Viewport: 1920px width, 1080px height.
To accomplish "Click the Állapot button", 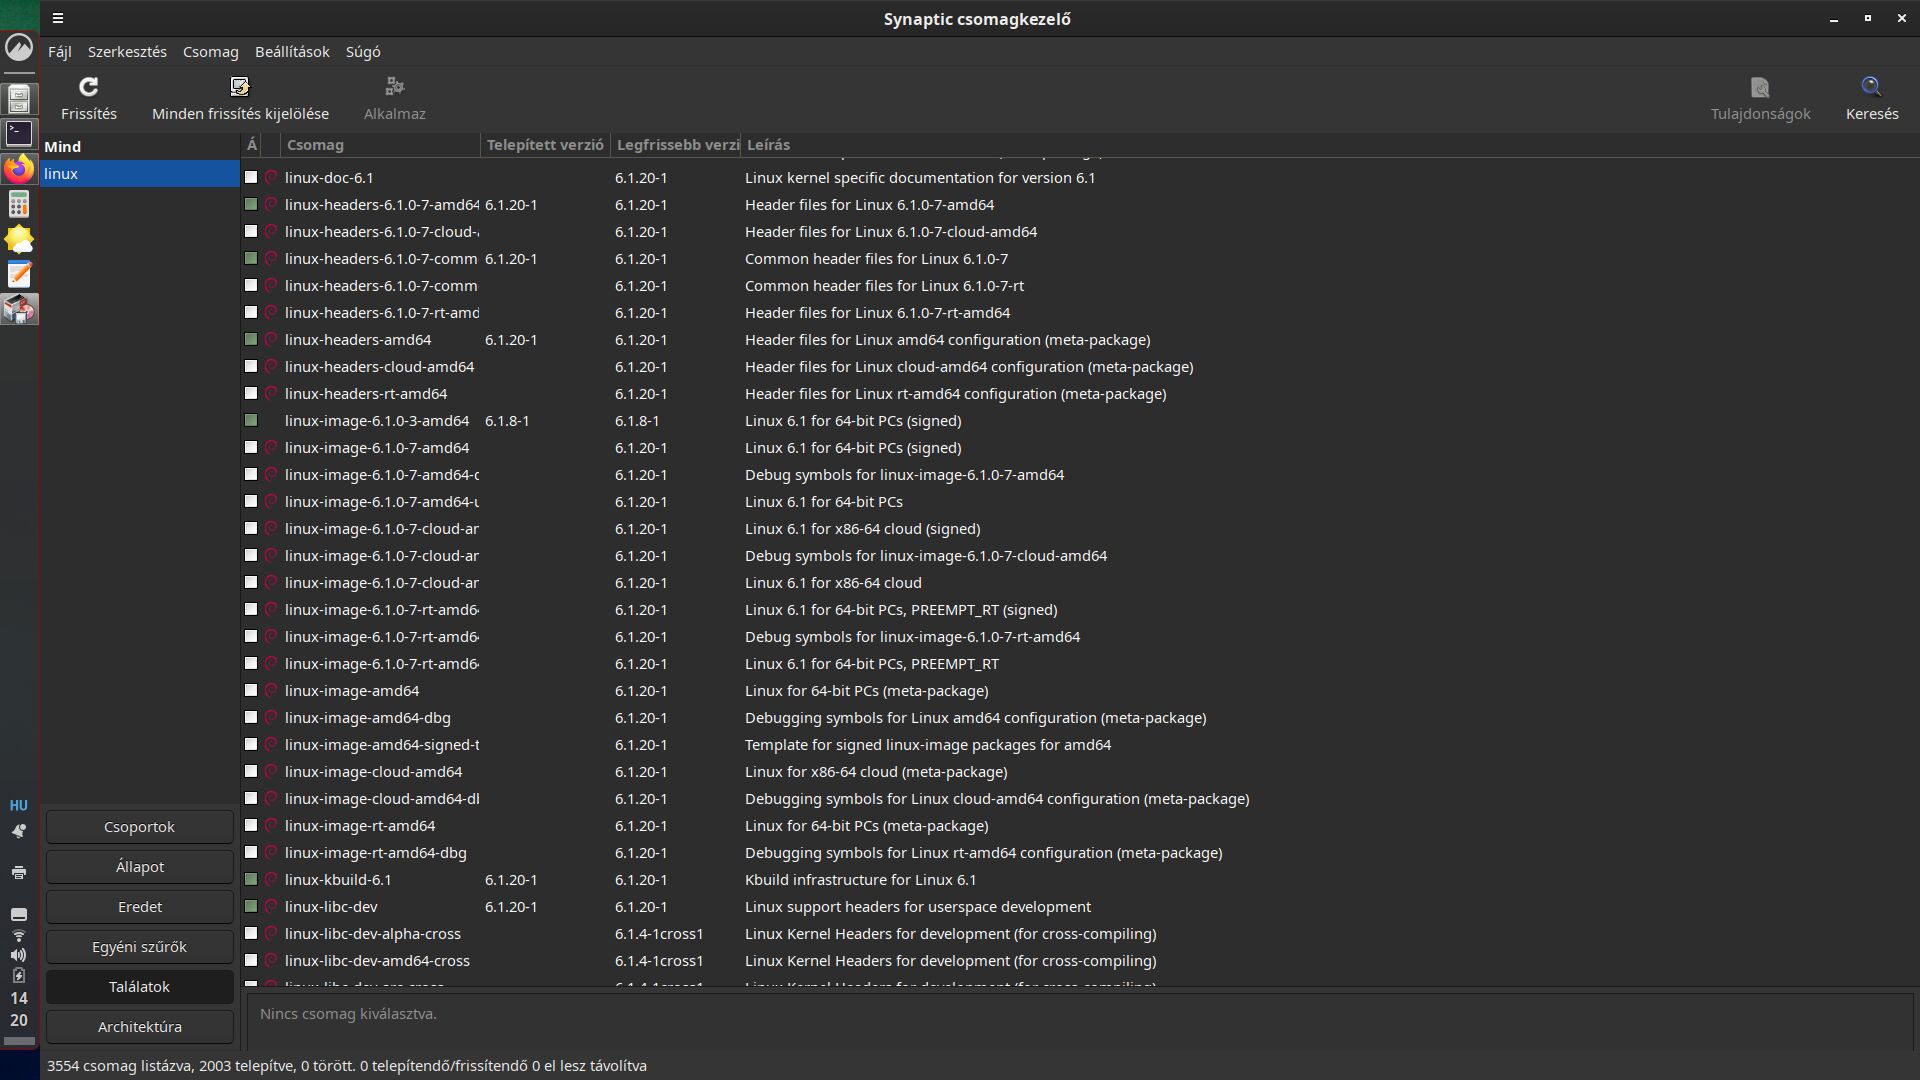I will tap(140, 867).
